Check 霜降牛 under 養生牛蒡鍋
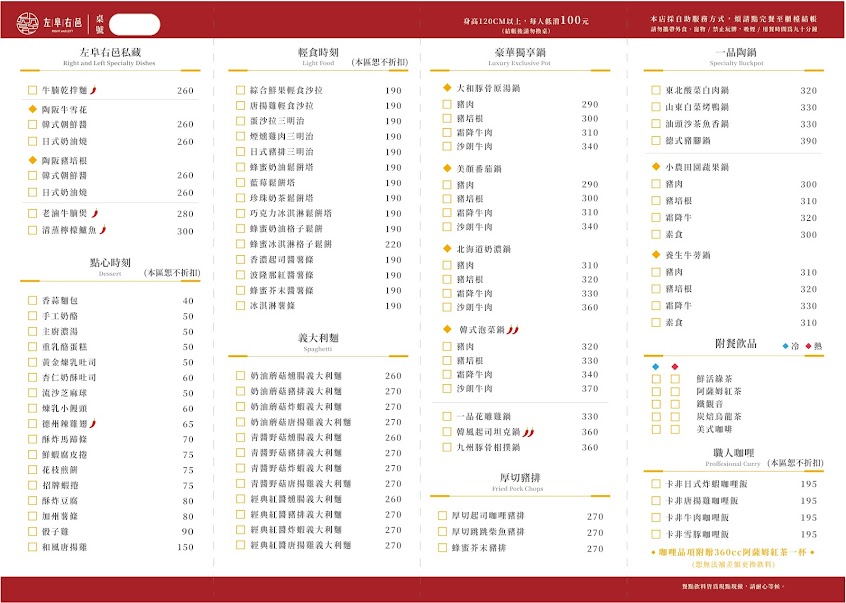 click(x=656, y=305)
